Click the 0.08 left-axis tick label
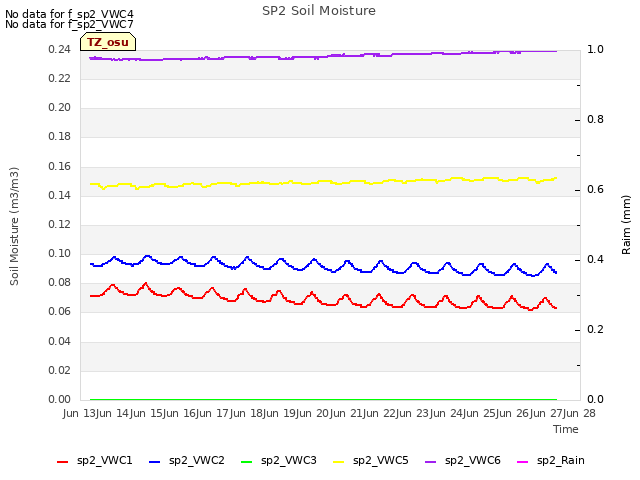Viewport: 640px width, 480px height. pyautogui.click(x=60, y=282)
